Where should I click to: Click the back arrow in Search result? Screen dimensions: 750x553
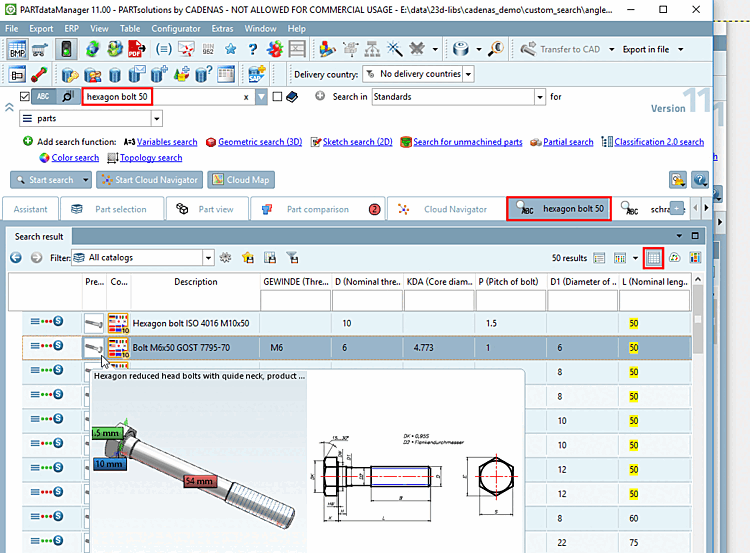[17, 258]
